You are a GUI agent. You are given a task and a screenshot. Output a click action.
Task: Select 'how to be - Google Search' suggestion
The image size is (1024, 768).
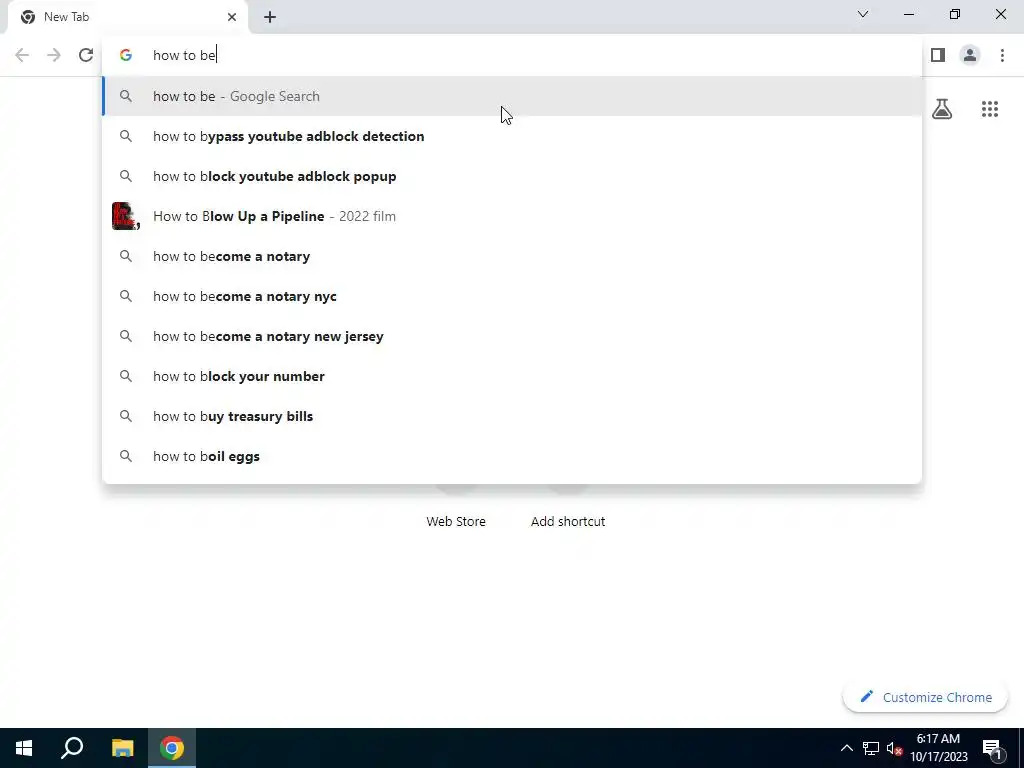point(512,96)
